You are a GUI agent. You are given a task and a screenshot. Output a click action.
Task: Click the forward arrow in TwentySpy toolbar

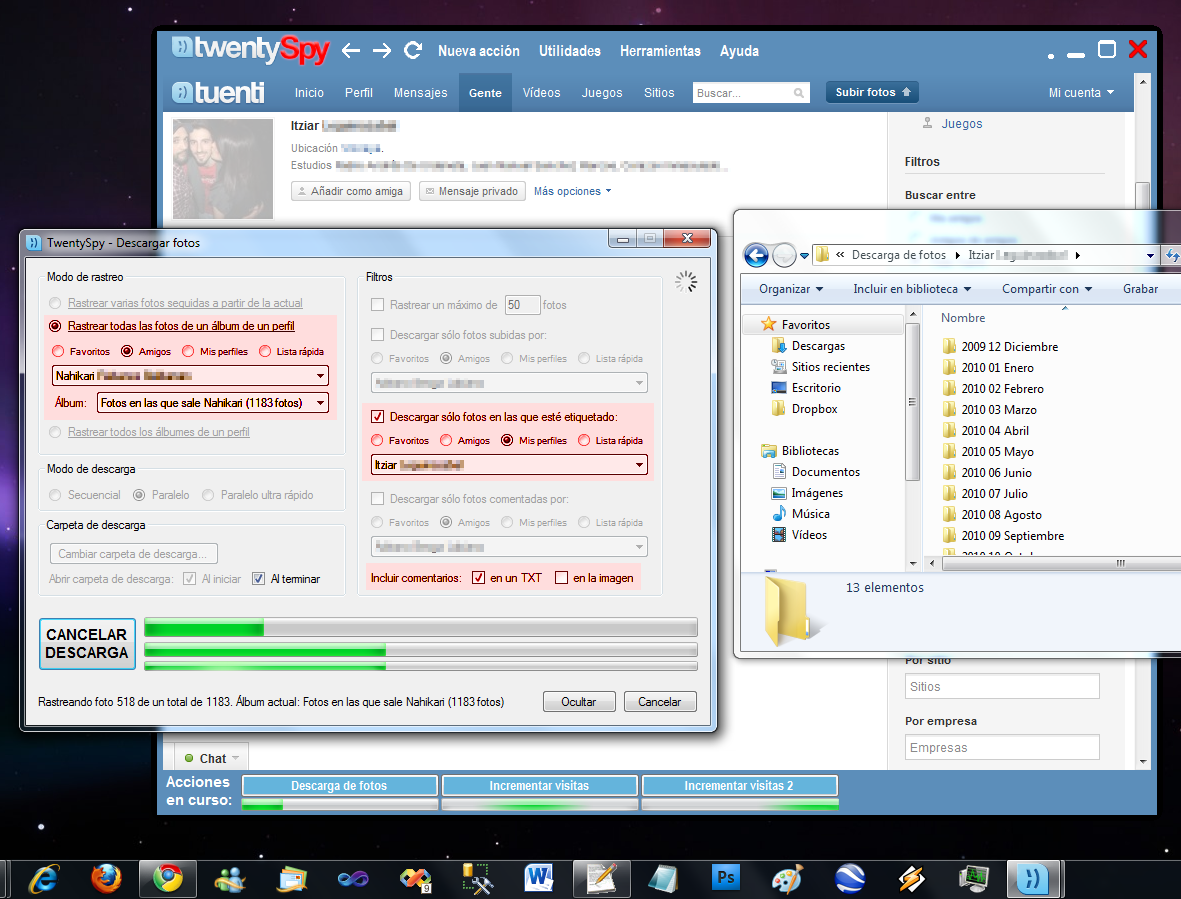pos(382,50)
